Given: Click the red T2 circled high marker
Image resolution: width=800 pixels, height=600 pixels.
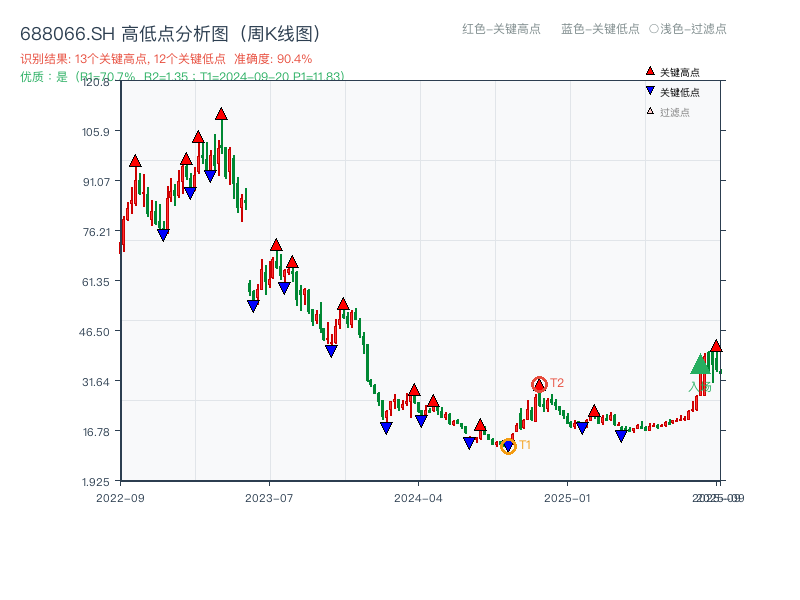Looking at the screenshot, I should point(538,383).
